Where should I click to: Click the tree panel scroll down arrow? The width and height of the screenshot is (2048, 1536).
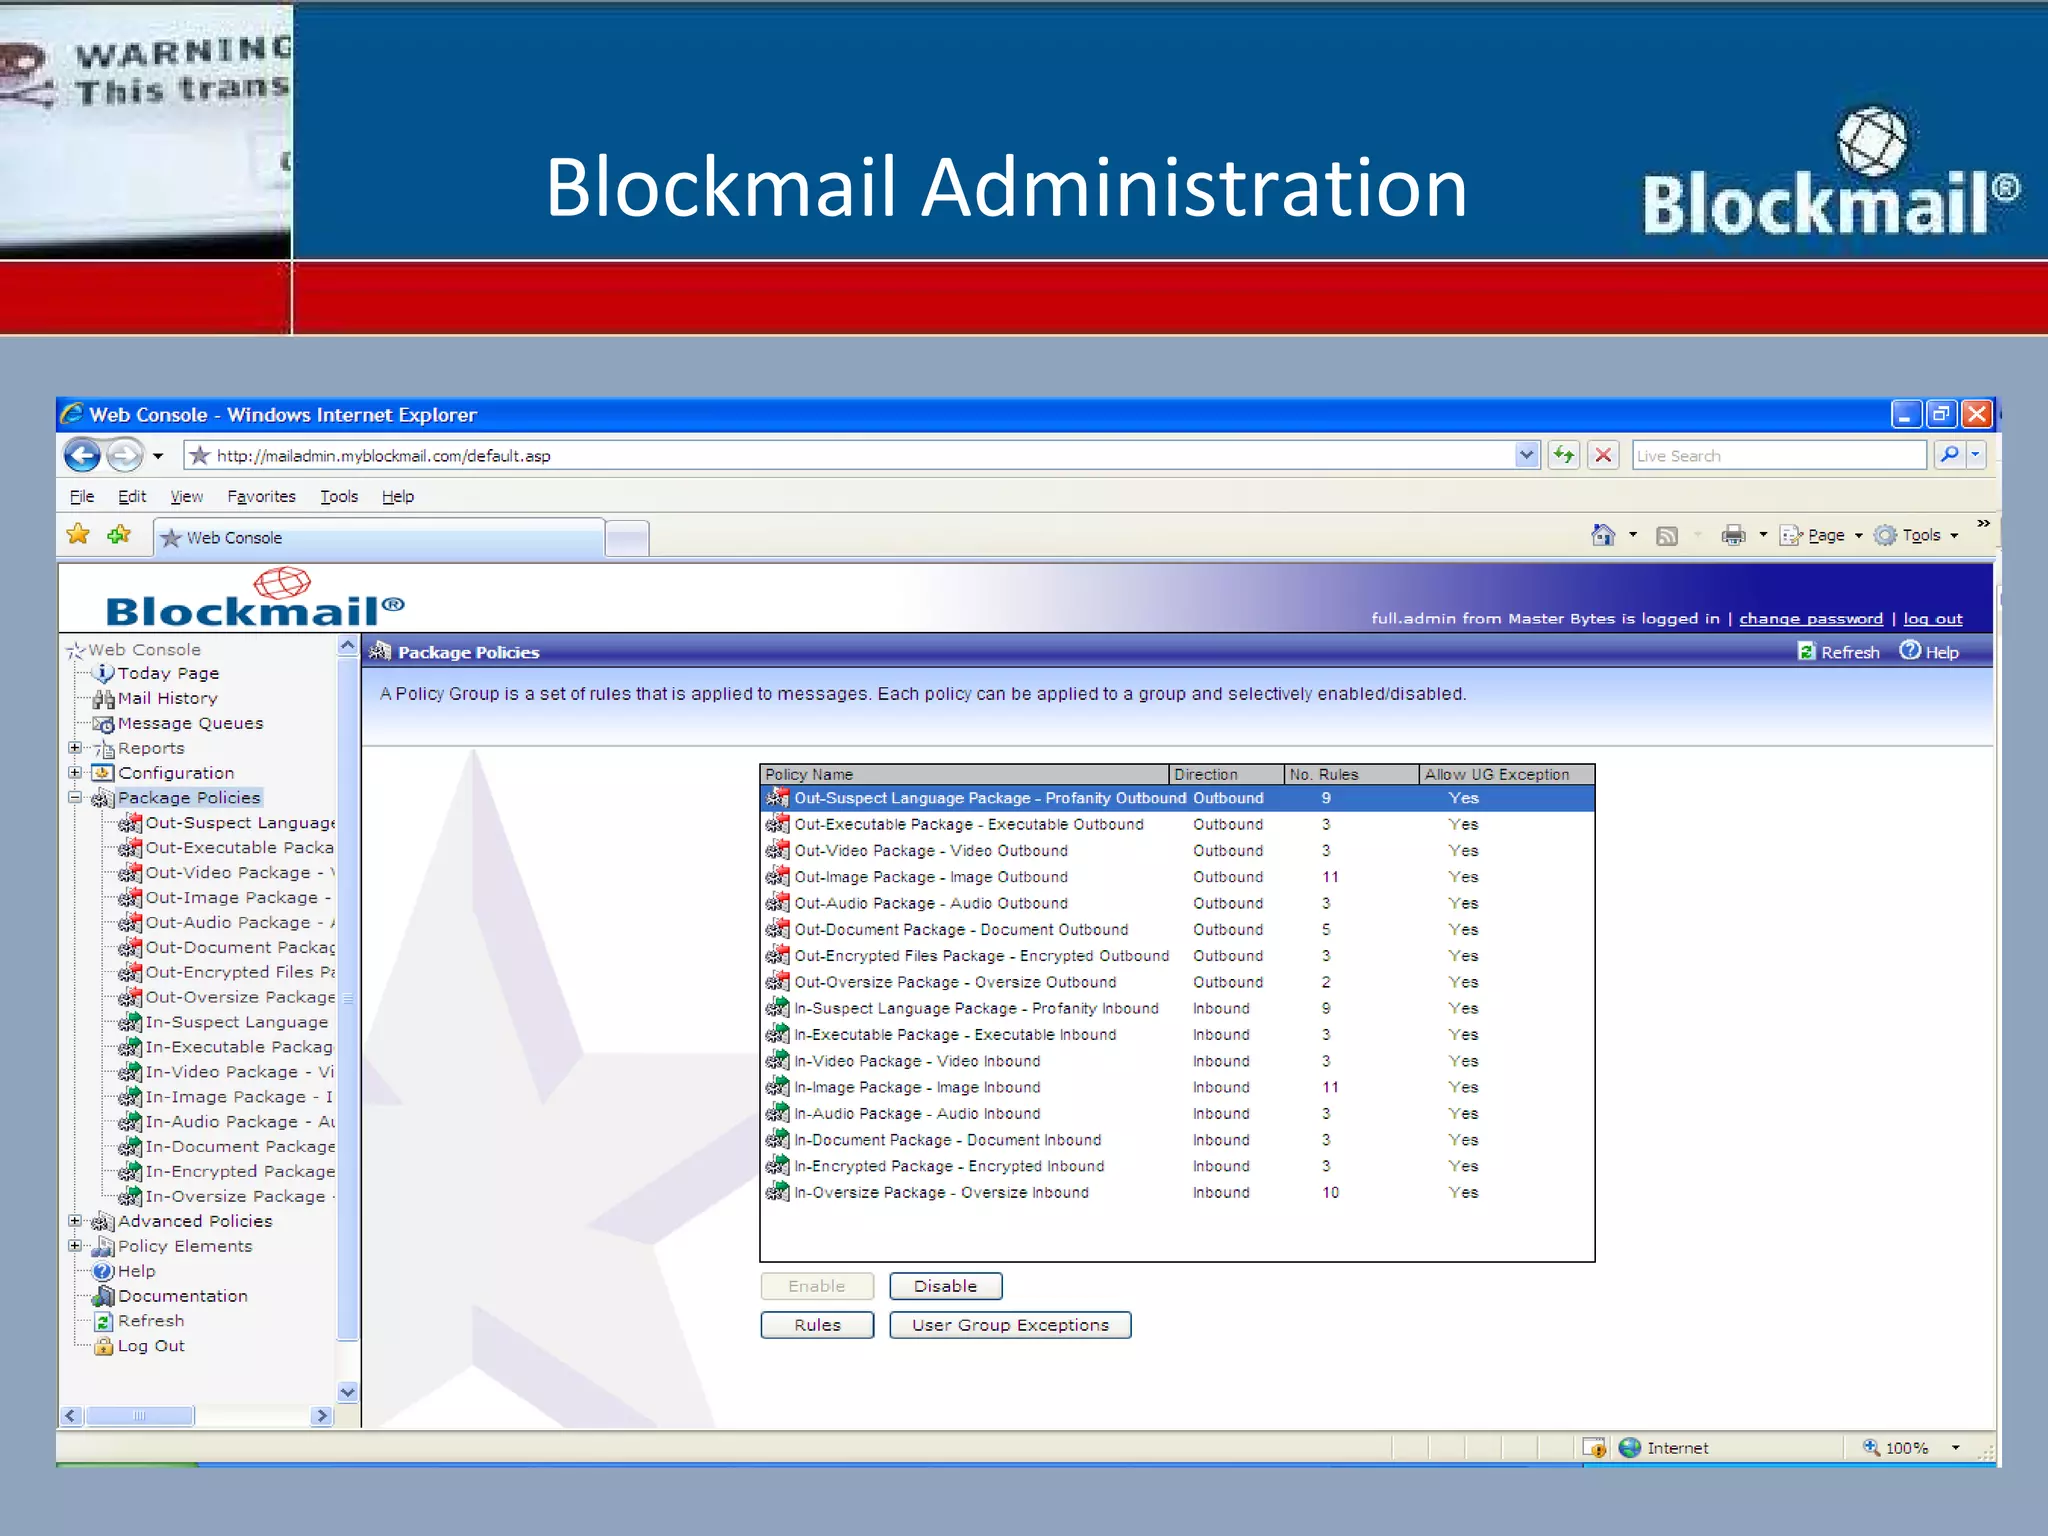pos(347,1391)
